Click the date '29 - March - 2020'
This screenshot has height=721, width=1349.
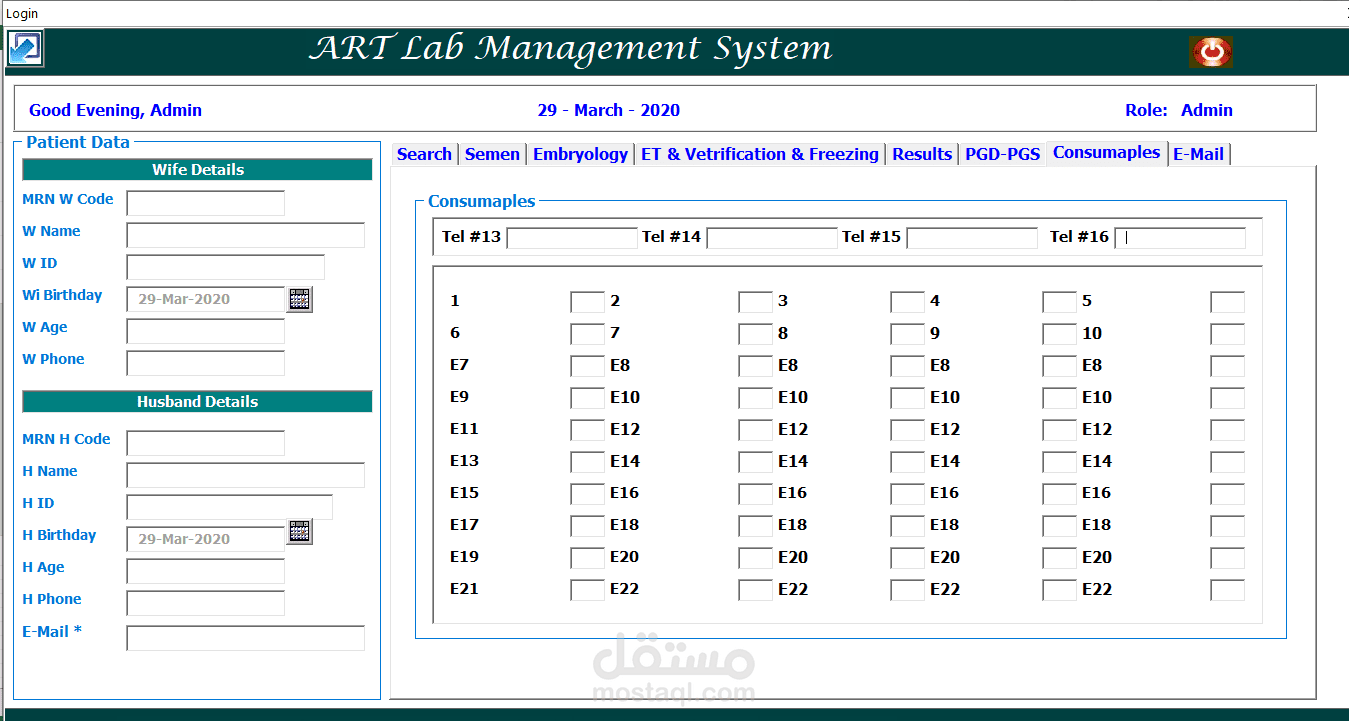coord(609,110)
